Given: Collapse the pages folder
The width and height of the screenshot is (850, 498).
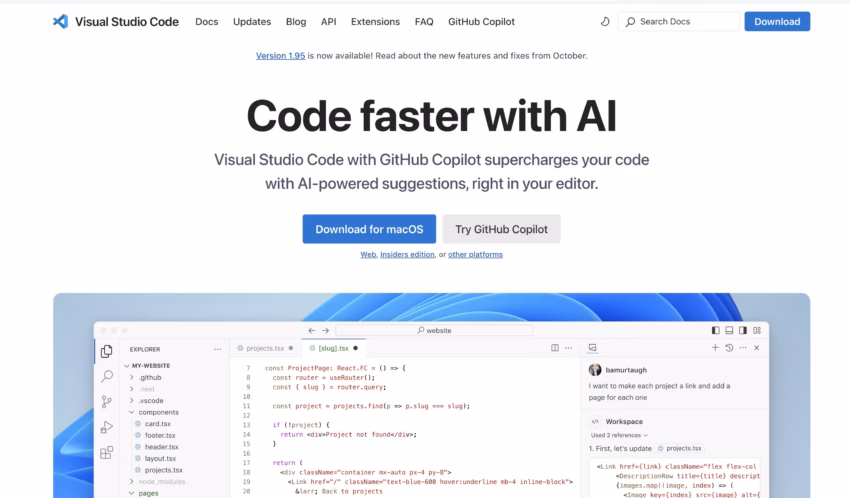Looking at the screenshot, I should (132, 493).
